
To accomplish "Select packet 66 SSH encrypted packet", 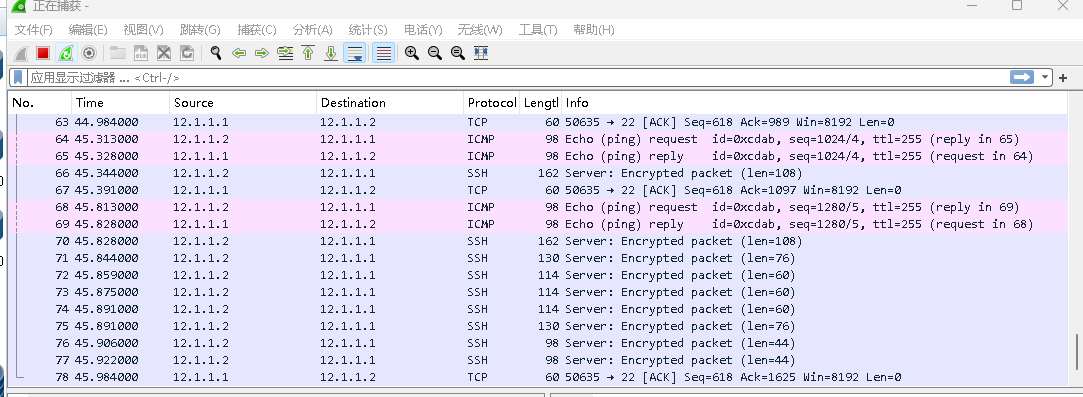I will (x=539, y=173).
